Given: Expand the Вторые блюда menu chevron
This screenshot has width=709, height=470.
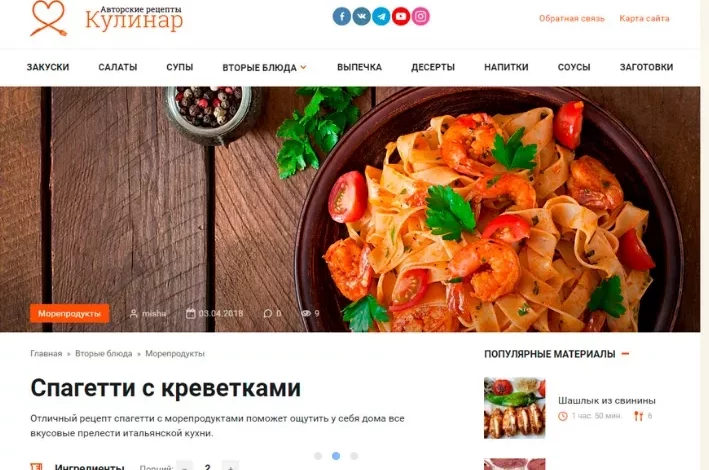Looking at the screenshot, I should [303, 67].
